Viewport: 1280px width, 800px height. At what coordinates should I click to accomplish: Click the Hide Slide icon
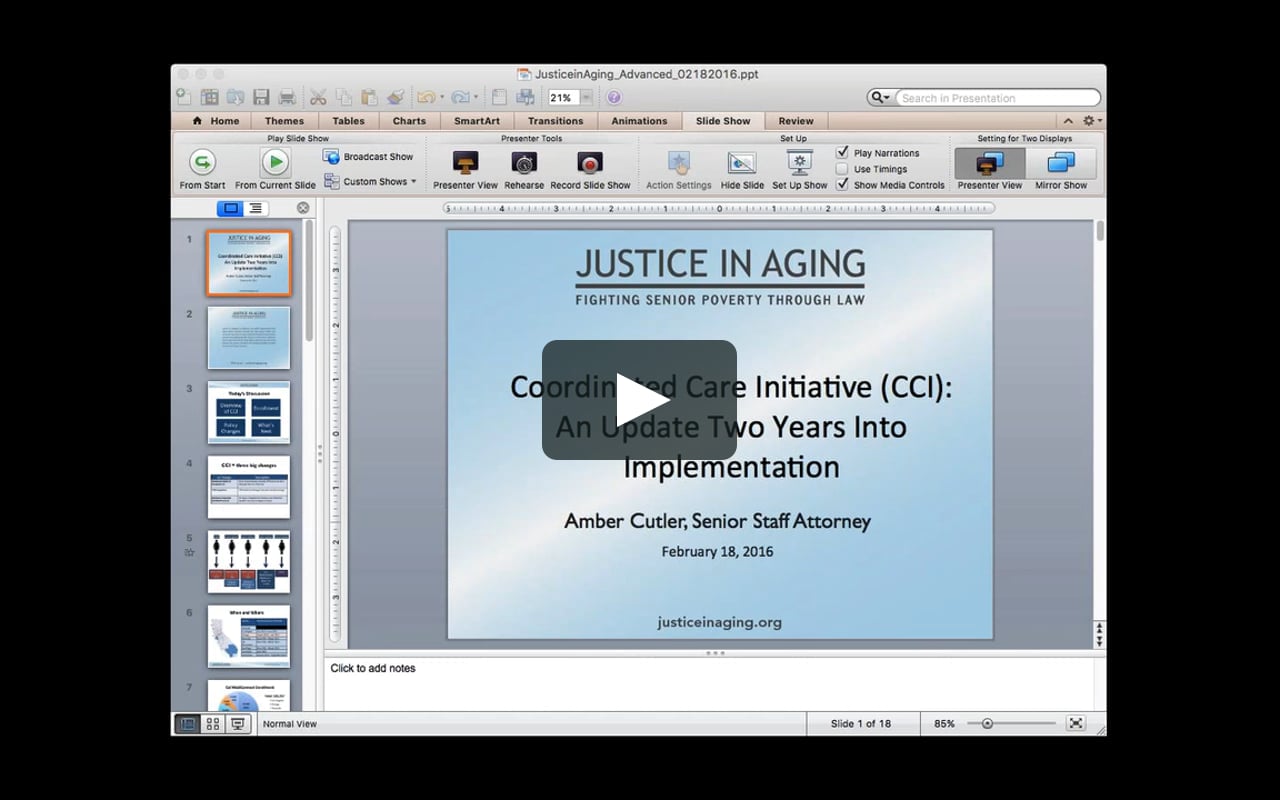click(x=742, y=169)
